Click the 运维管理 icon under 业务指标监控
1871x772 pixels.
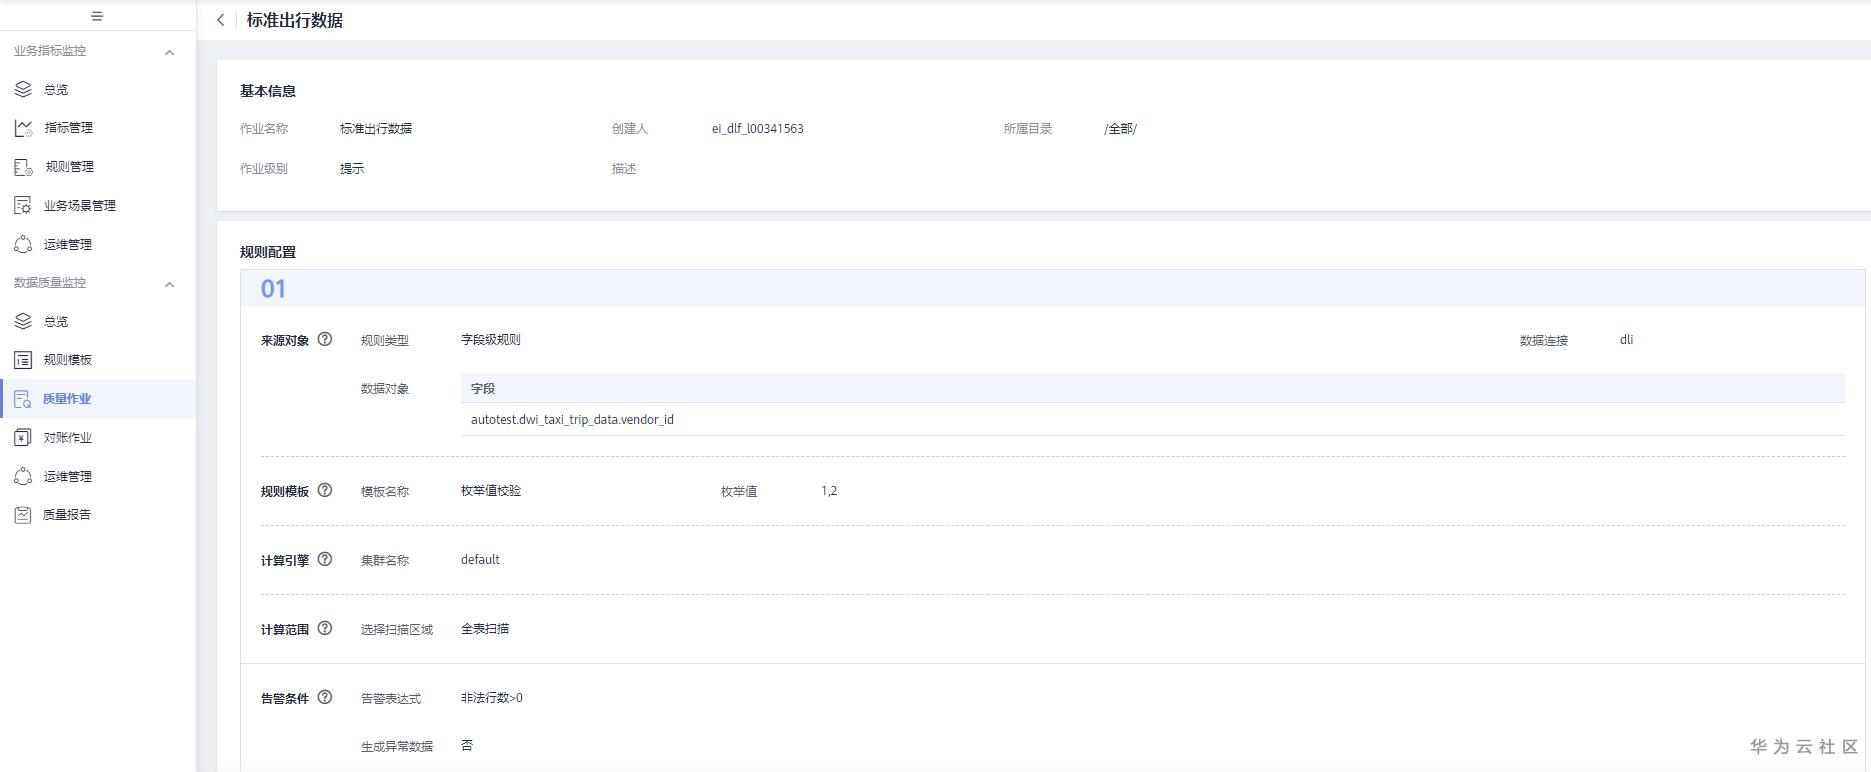click(23, 244)
